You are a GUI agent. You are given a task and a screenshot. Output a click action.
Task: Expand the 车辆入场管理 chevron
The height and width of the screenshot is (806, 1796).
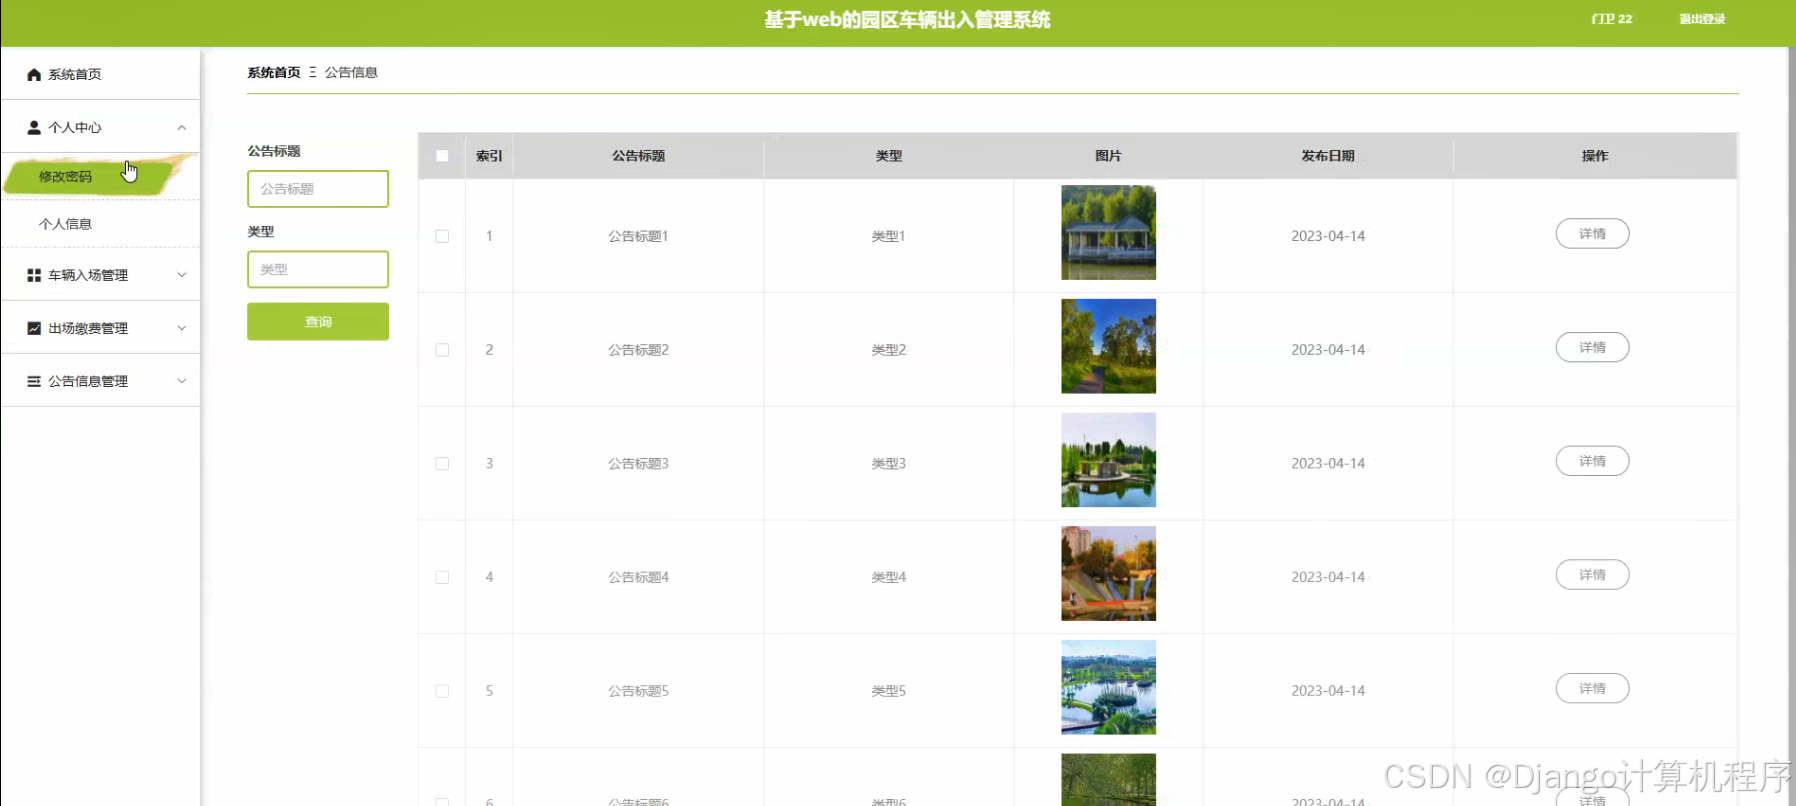182,275
